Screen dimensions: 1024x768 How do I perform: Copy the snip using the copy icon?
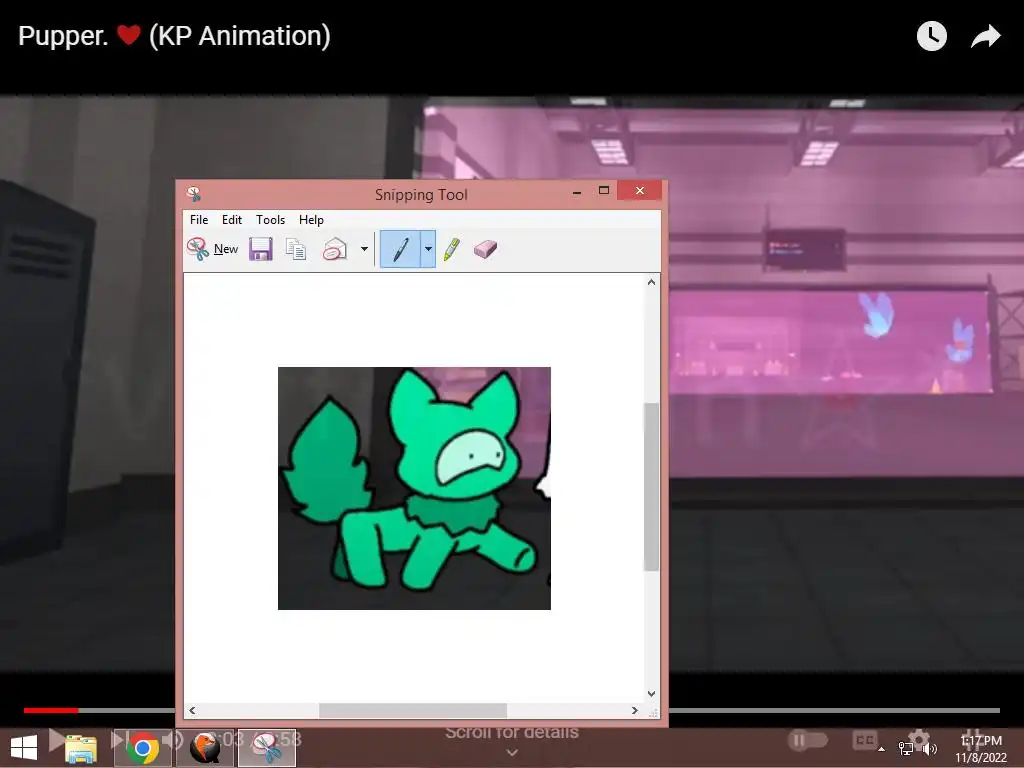(296, 249)
